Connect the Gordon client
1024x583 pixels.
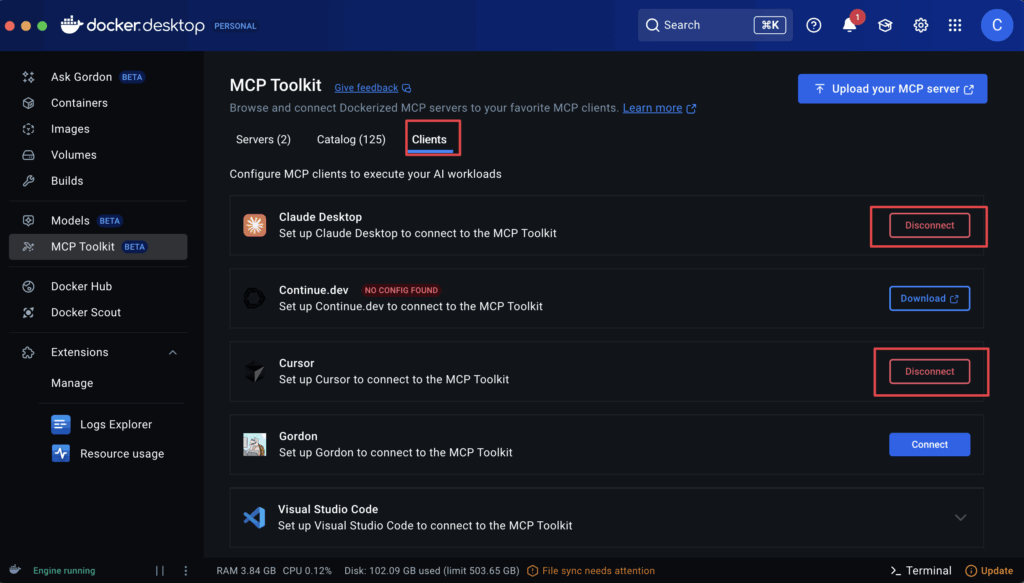coord(929,445)
